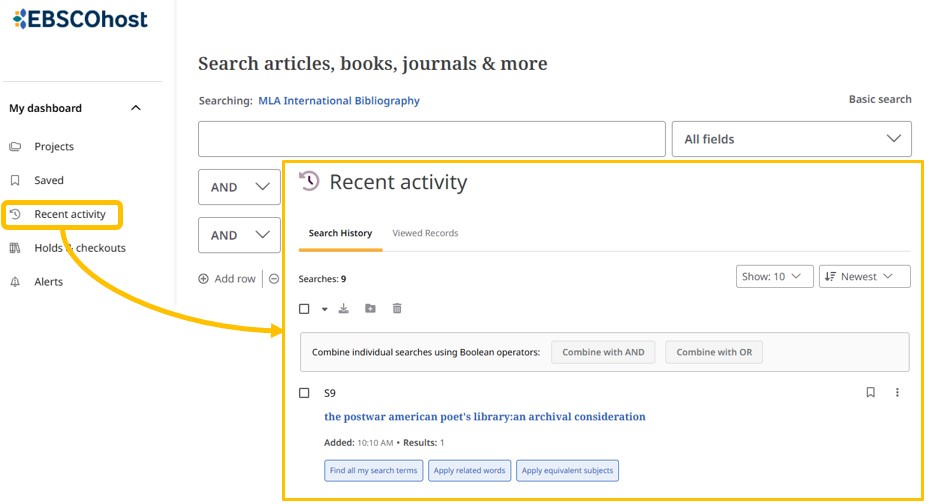Switch to the Viewed Records tab

(x=425, y=233)
